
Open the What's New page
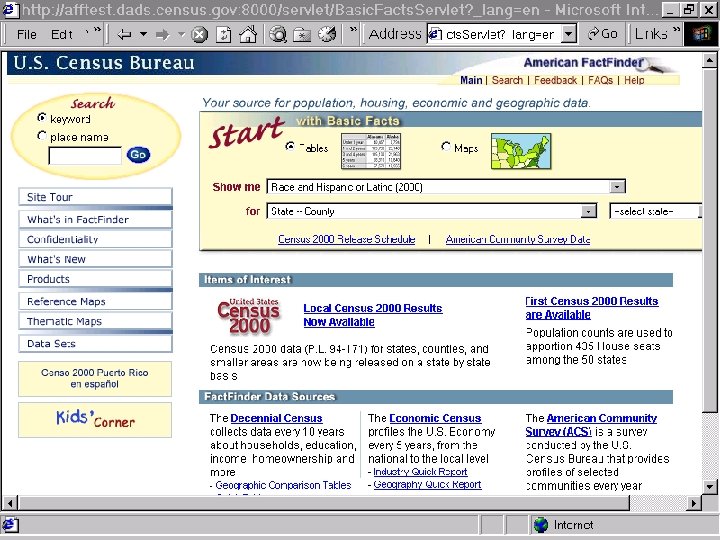point(96,259)
